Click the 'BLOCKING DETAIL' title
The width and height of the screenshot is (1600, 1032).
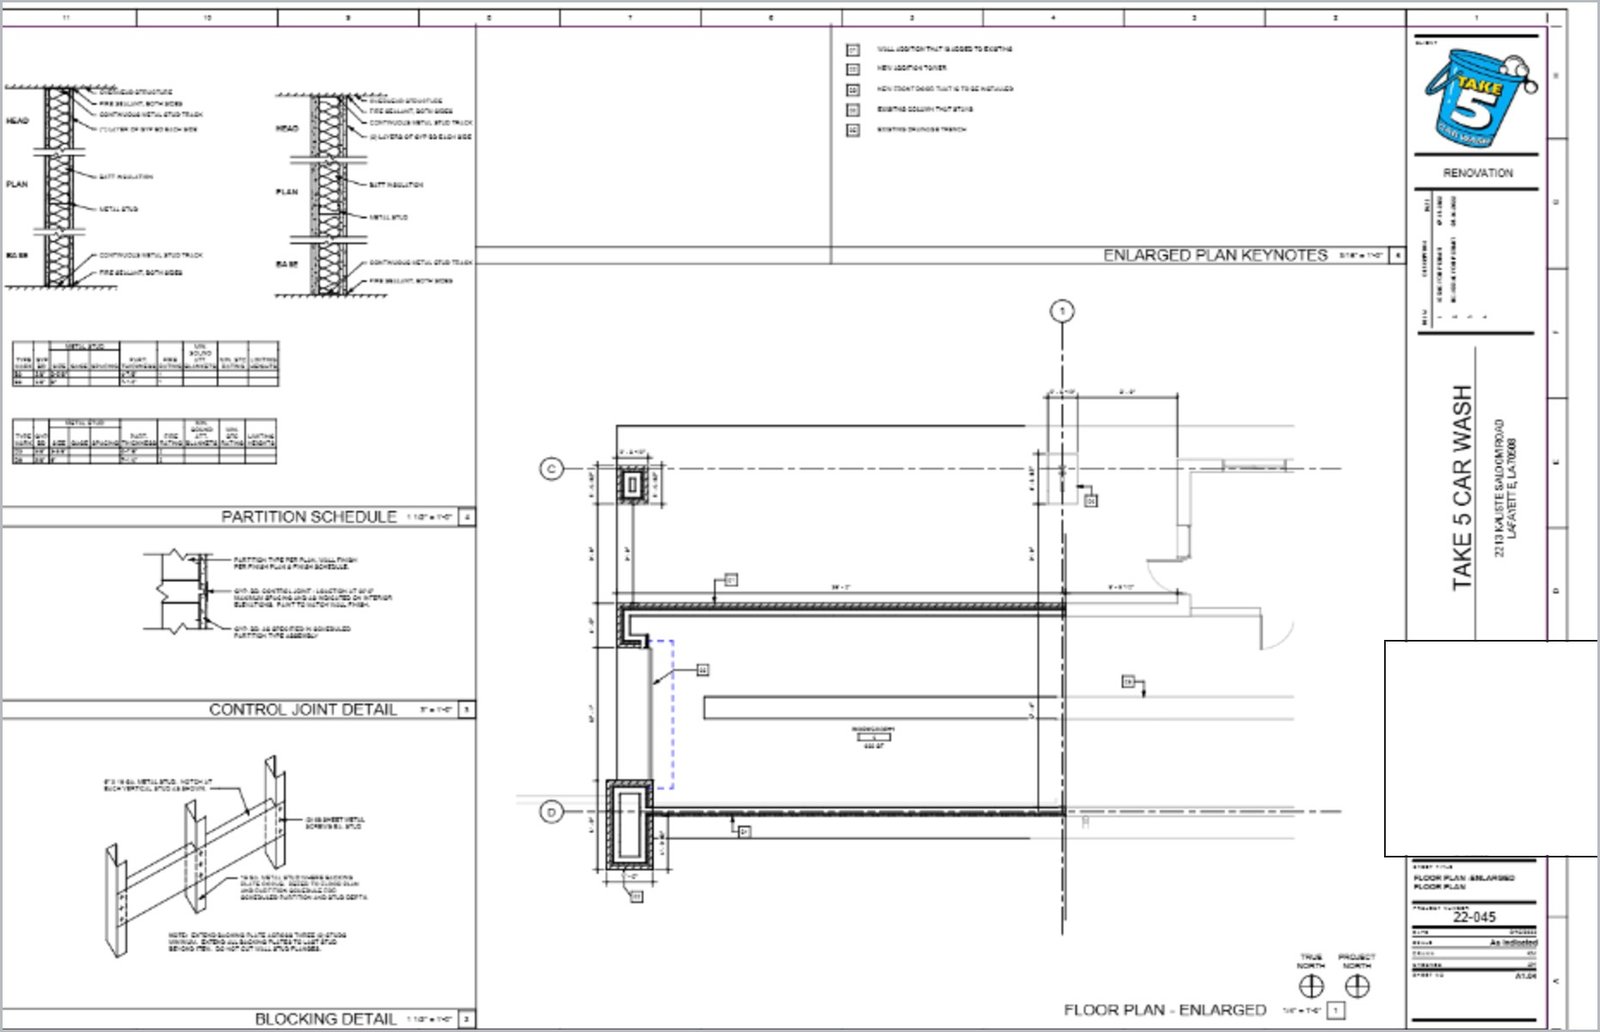[x=326, y=1019]
